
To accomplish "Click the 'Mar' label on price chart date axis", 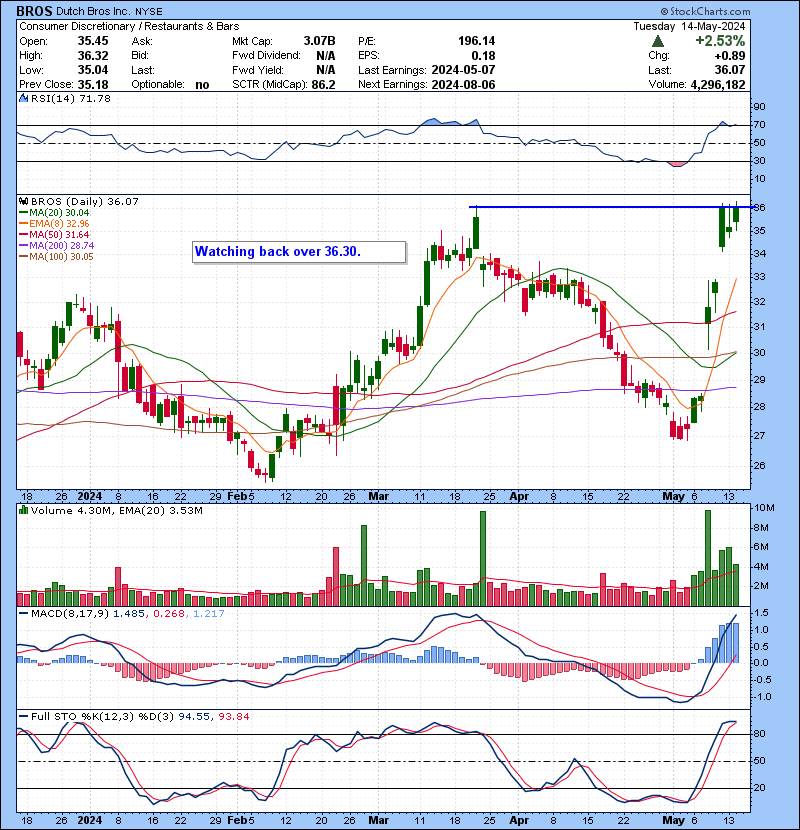I will 379,497.
